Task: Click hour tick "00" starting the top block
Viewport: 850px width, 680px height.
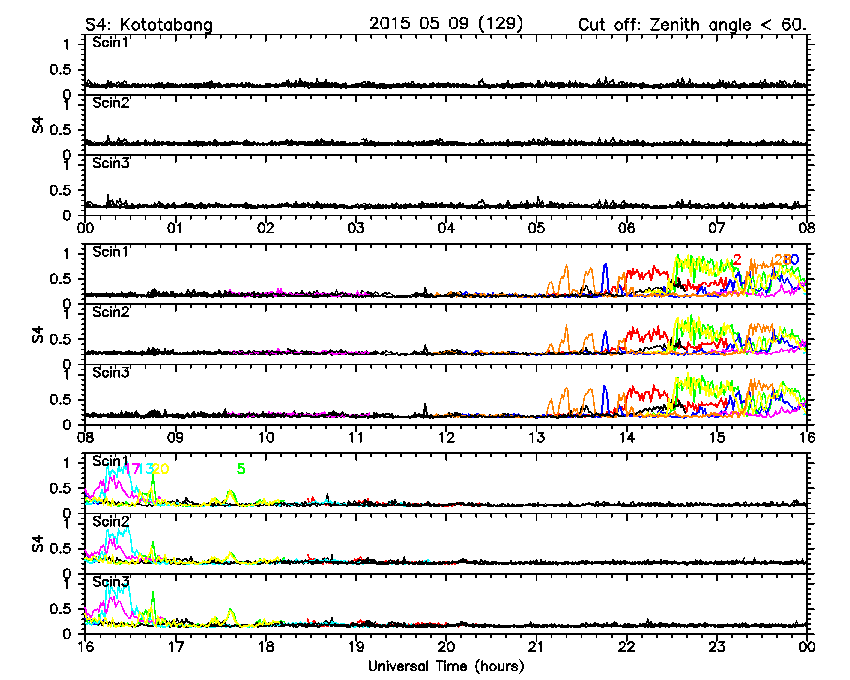Action: tap(85, 228)
